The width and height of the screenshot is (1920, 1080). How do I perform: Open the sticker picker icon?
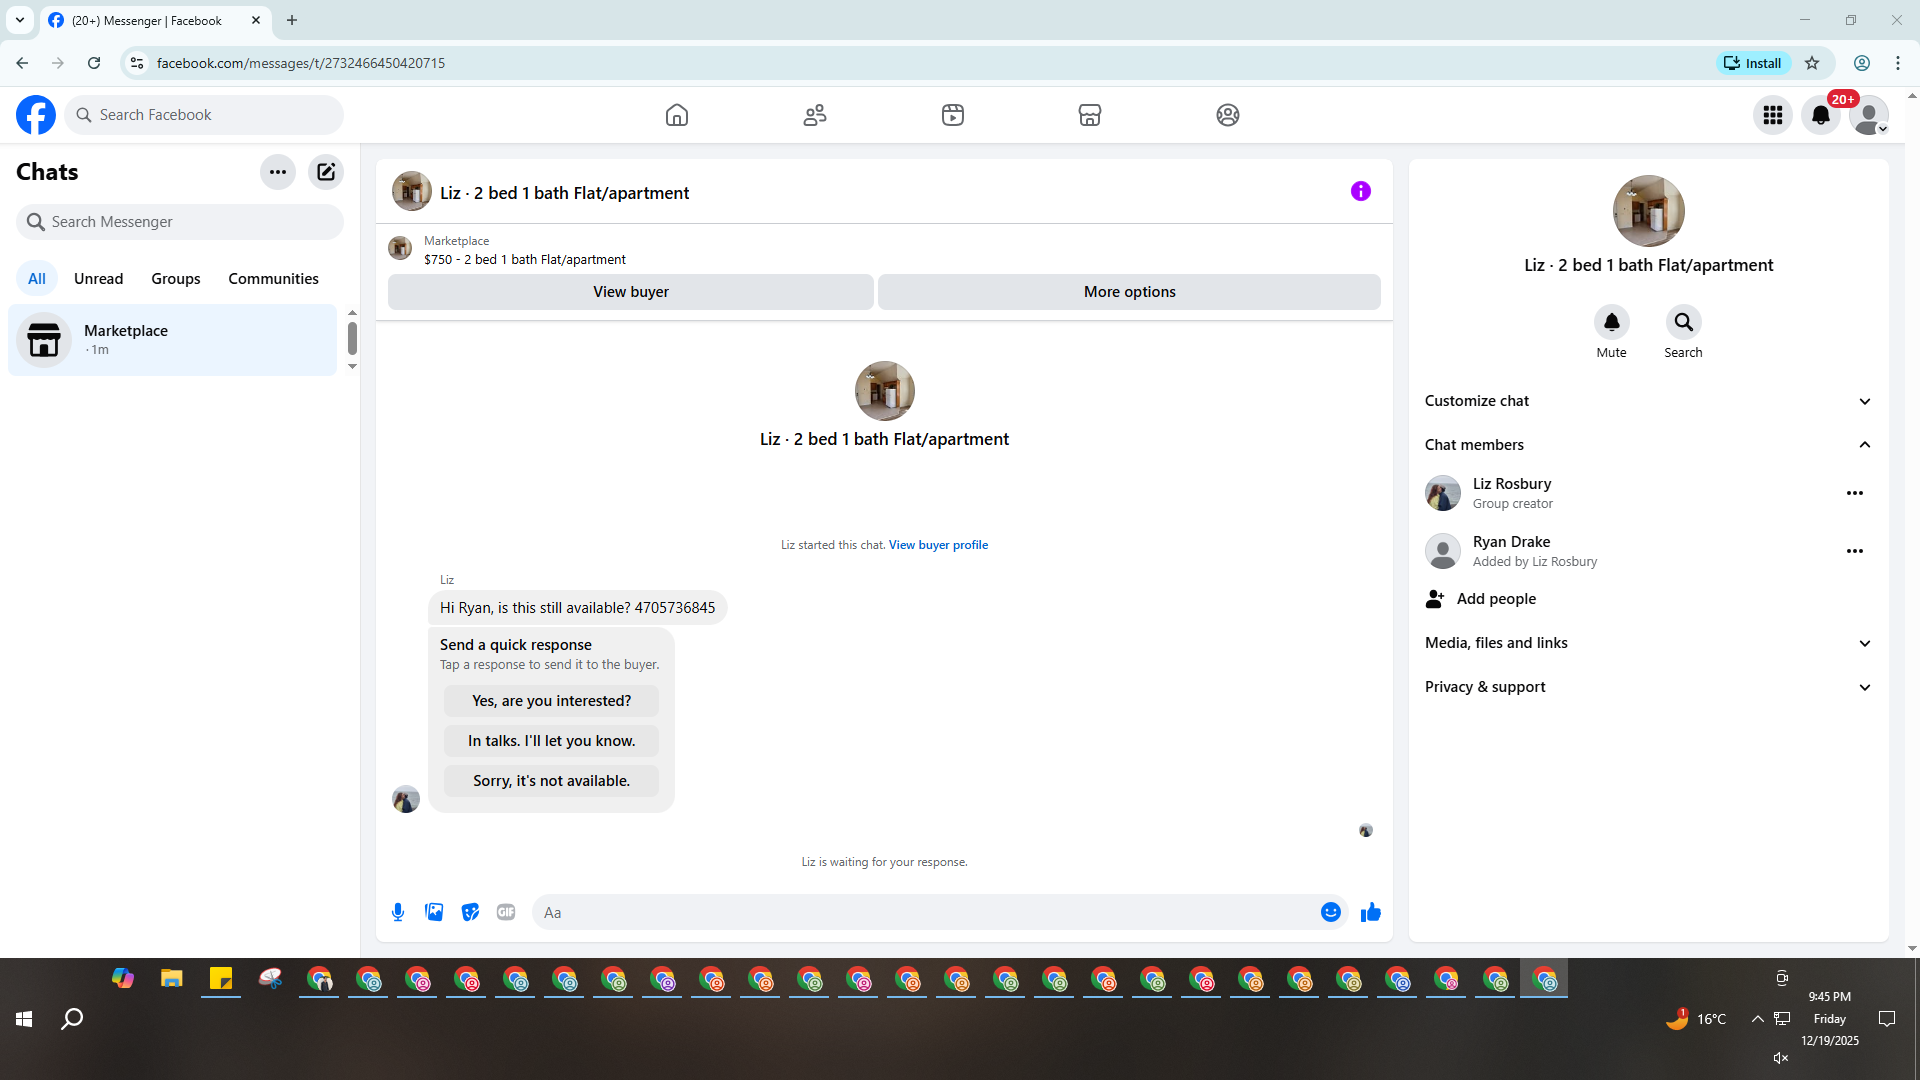(x=470, y=912)
